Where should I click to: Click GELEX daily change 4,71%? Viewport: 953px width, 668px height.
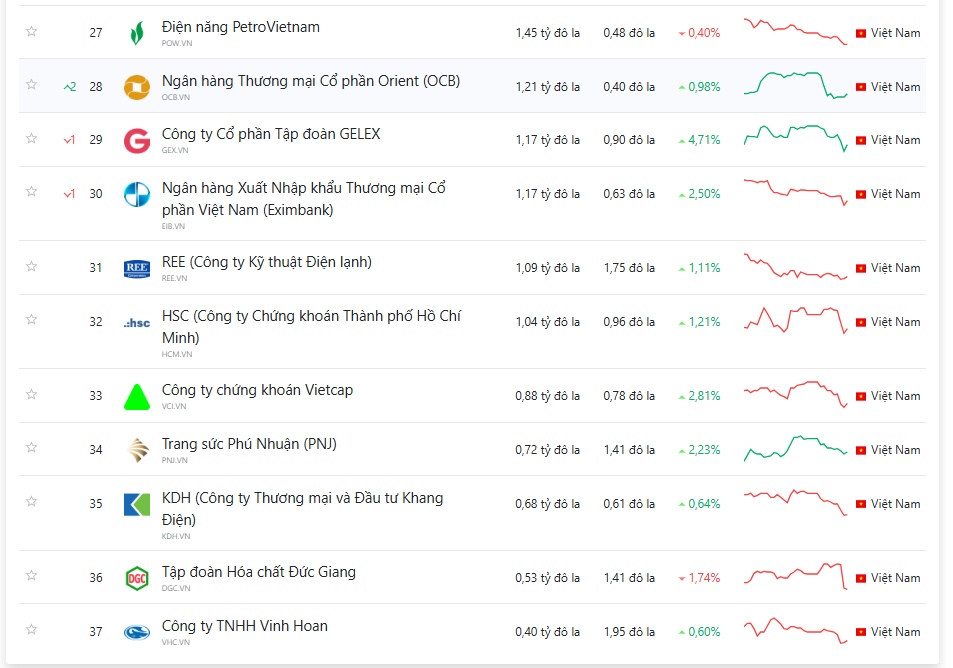tap(700, 140)
